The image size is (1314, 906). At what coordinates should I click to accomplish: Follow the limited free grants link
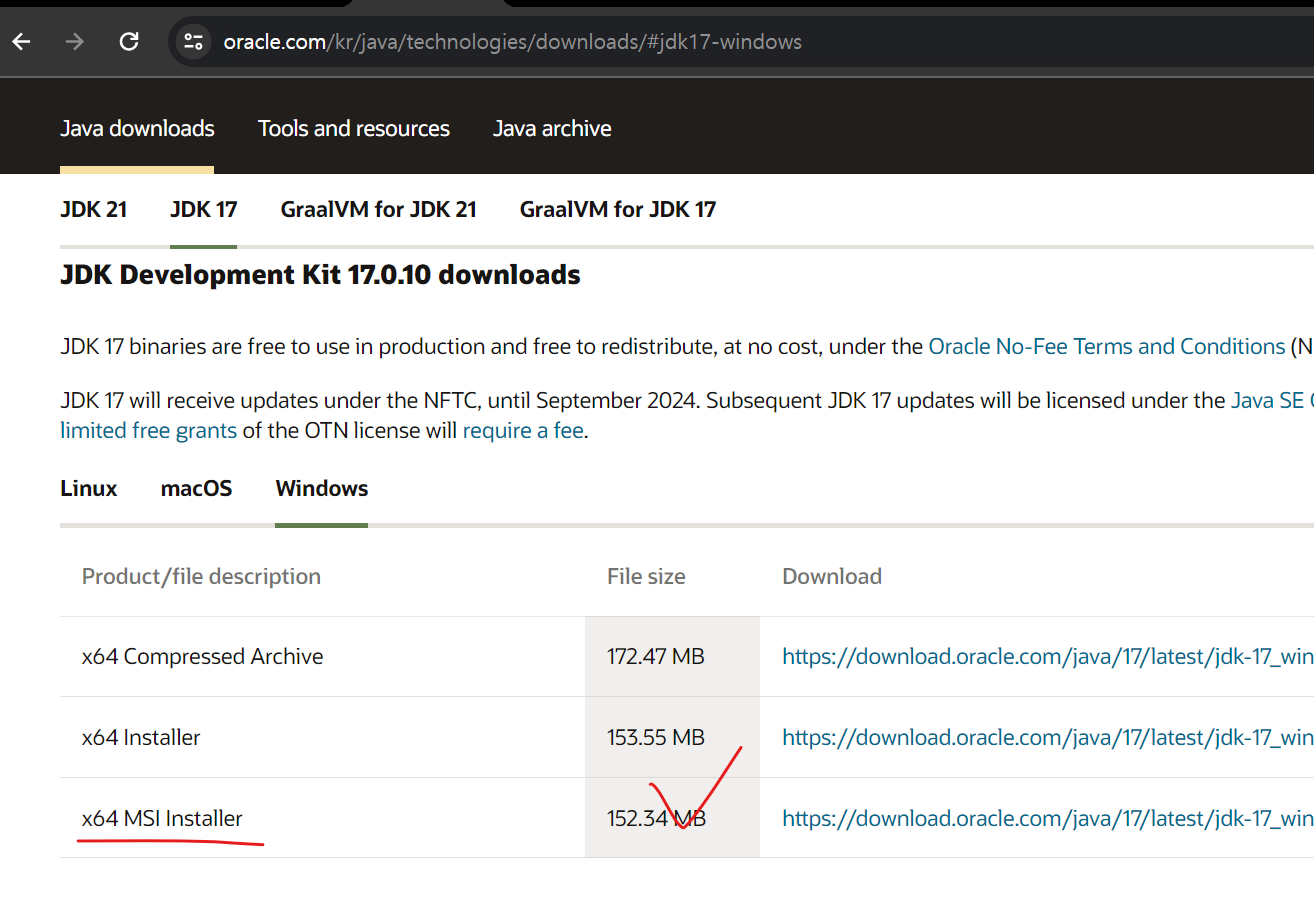[x=149, y=431]
